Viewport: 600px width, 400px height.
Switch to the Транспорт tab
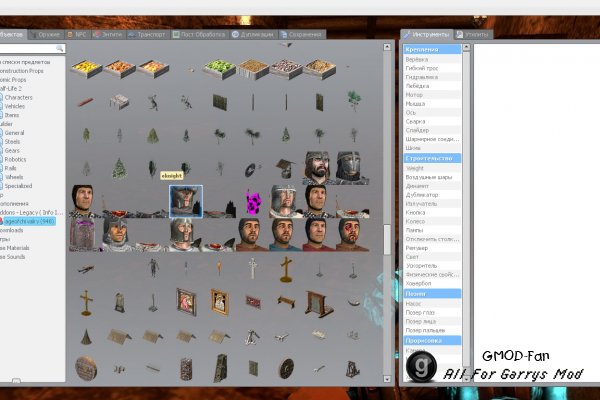click(x=146, y=34)
